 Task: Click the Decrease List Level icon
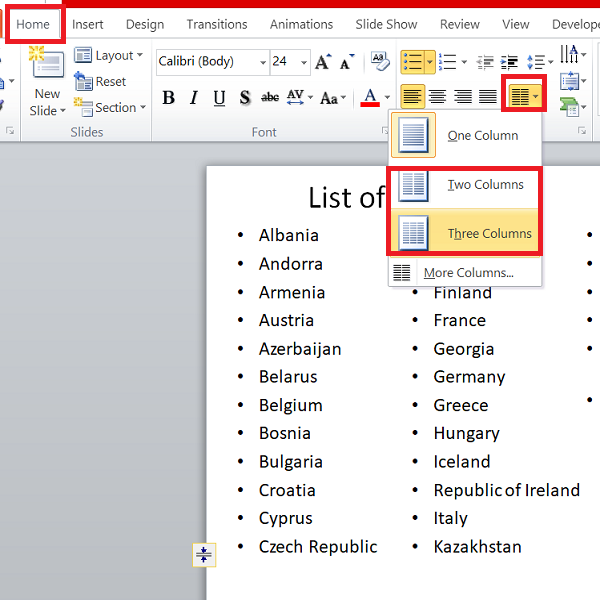(x=485, y=62)
